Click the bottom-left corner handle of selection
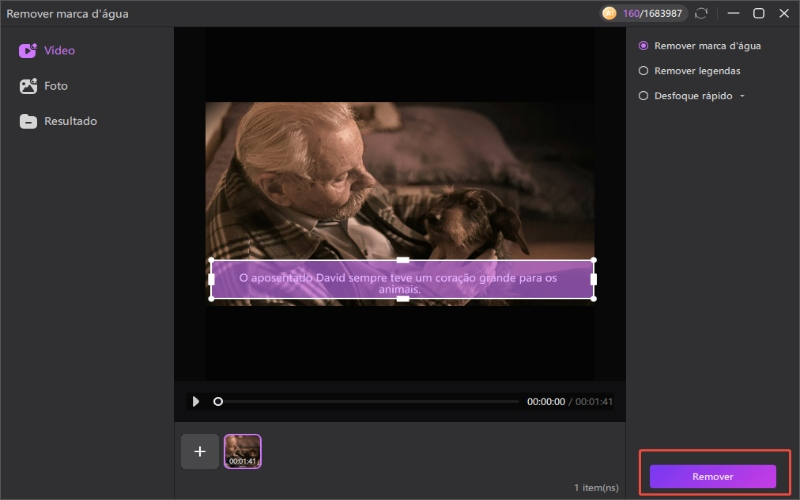The image size is (800, 500). tap(211, 299)
